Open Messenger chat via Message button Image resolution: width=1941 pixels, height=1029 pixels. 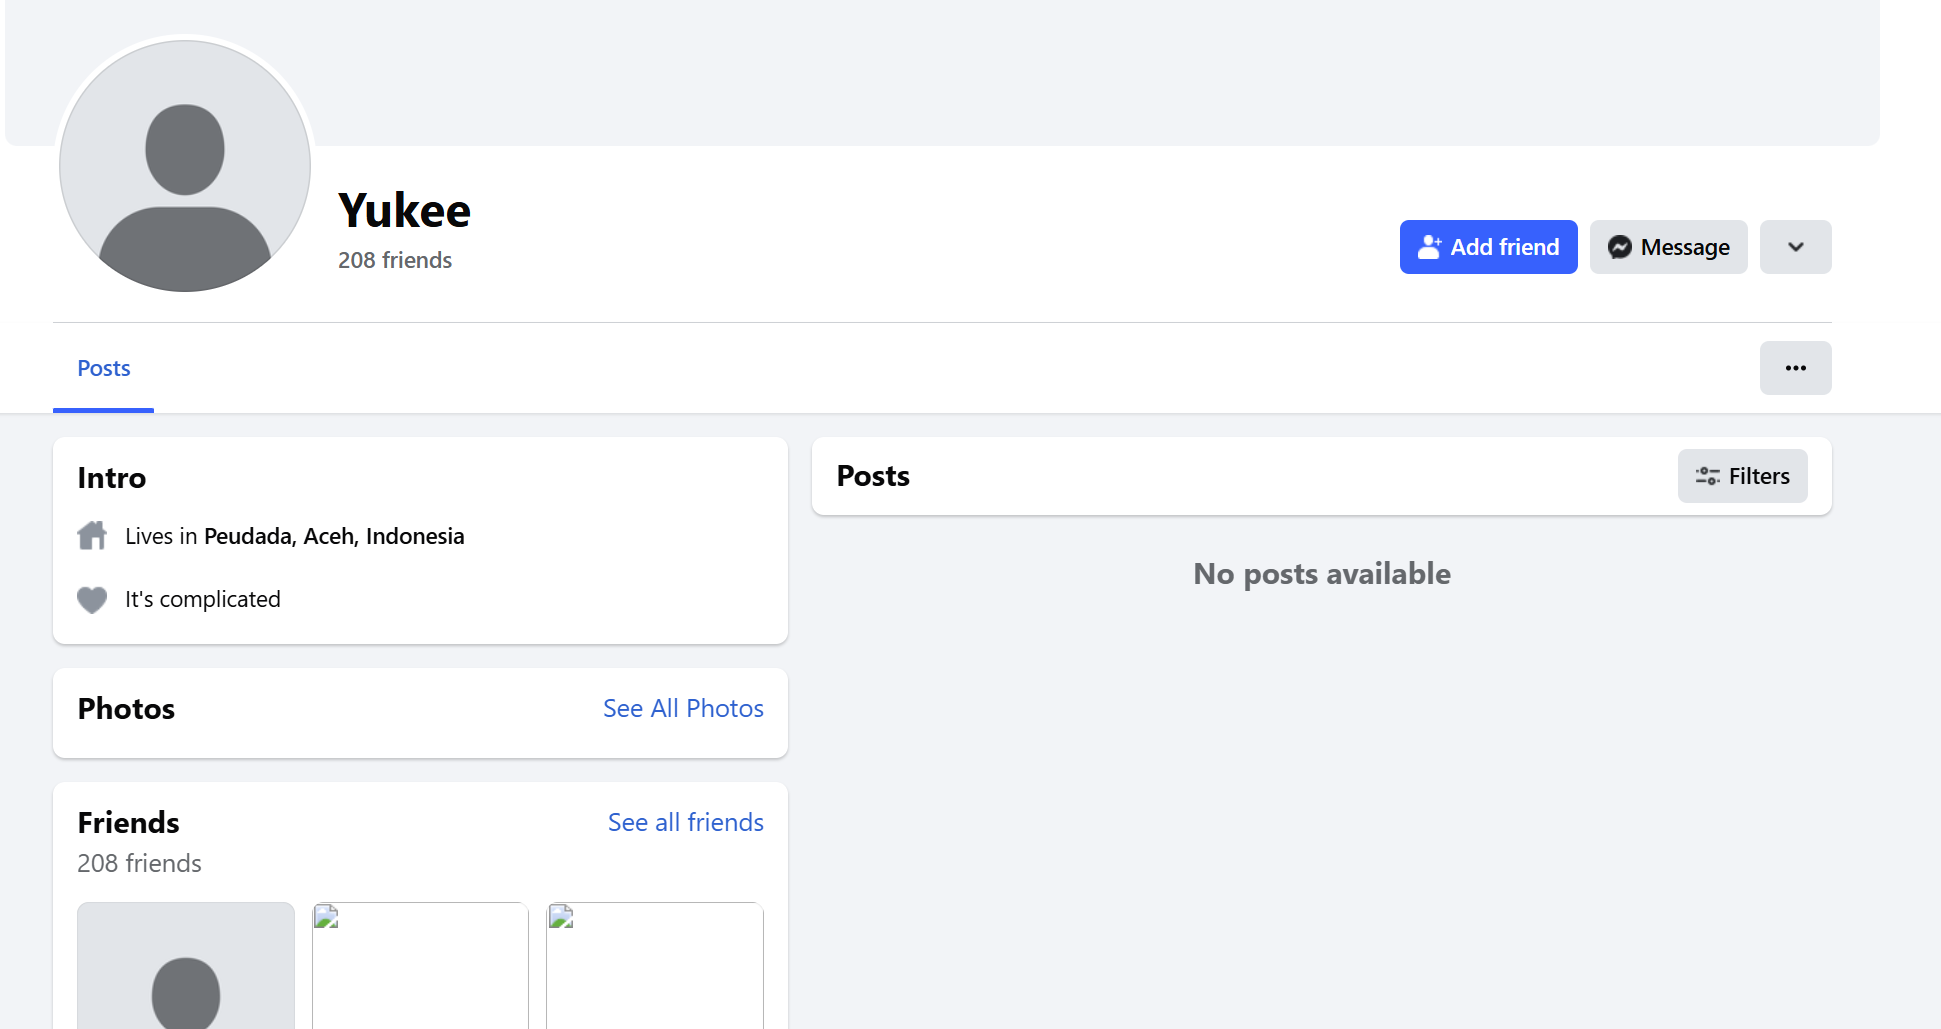(x=1668, y=247)
